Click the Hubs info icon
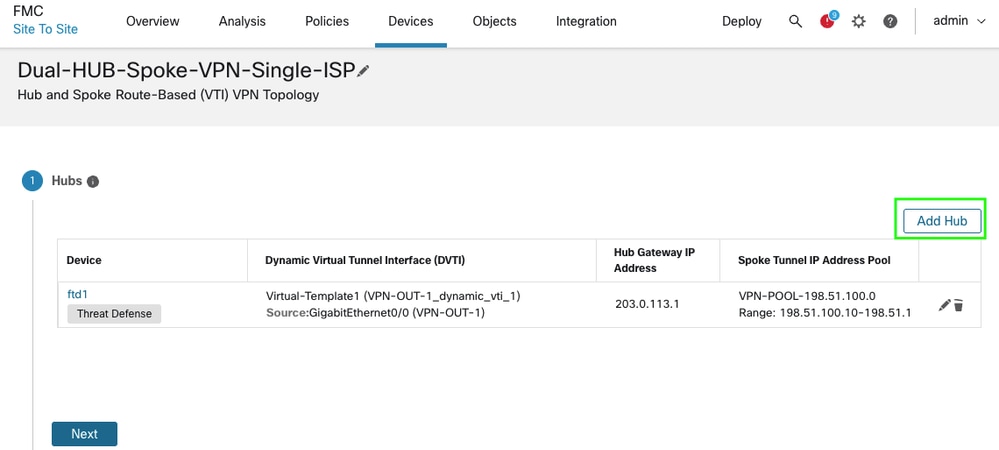Viewport: 999px width, 450px height. click(x=93, y=182)
